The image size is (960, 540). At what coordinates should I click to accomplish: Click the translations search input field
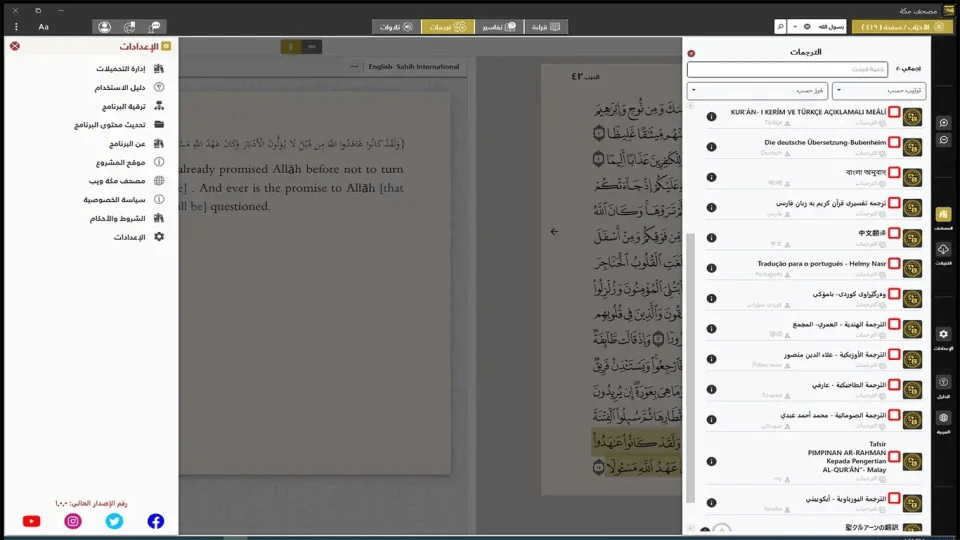(787, 70)
